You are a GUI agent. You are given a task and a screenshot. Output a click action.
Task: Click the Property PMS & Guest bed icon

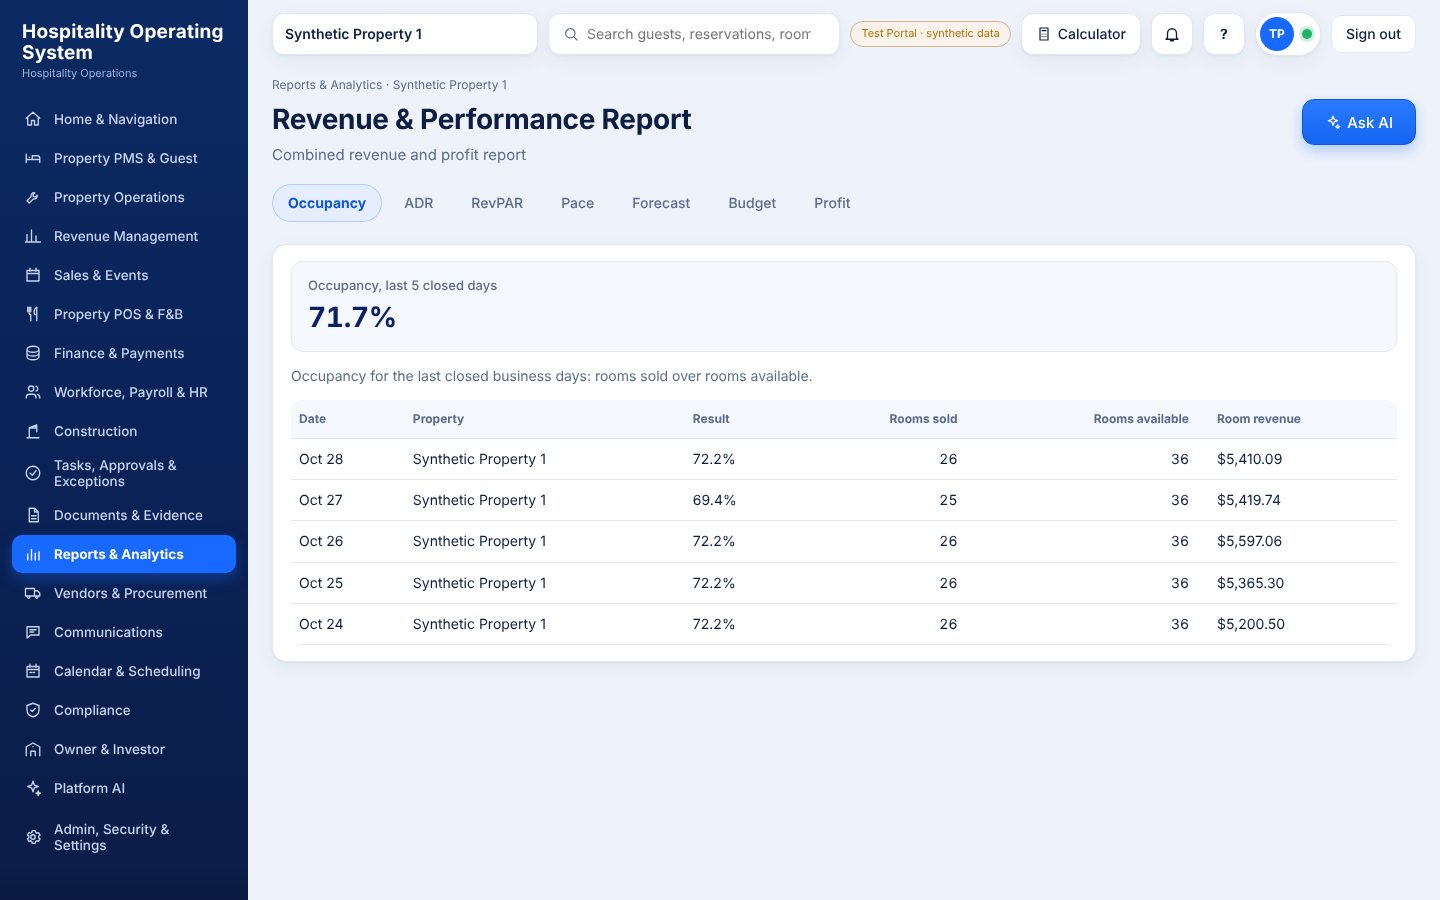33,158
